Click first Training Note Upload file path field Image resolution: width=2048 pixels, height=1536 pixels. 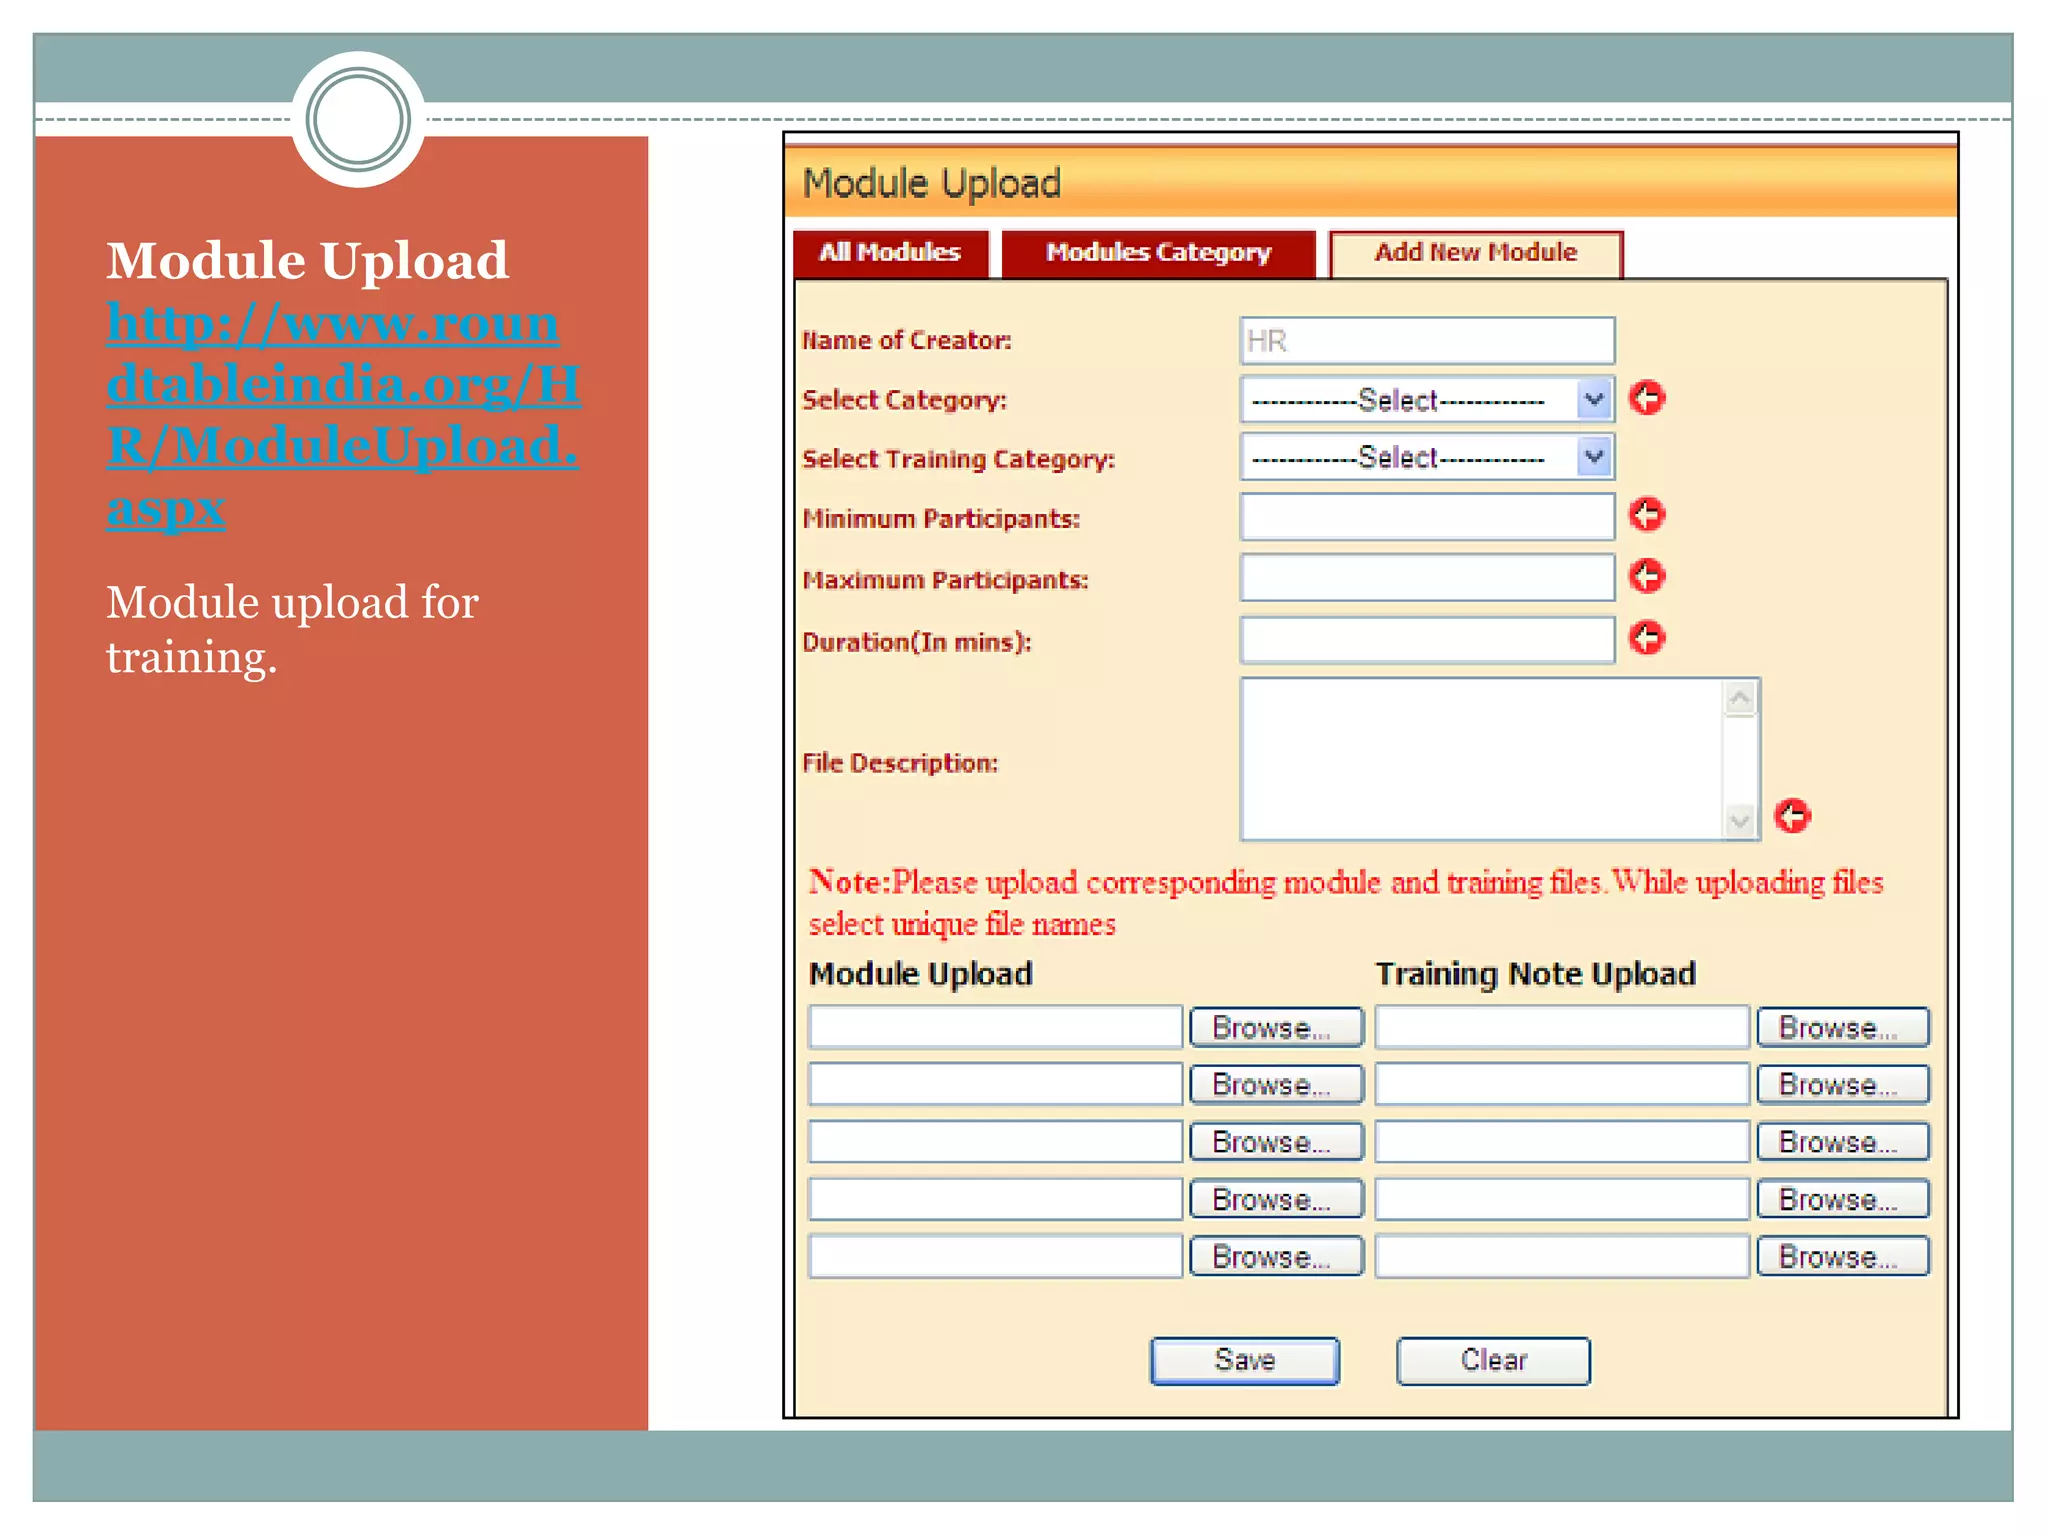tap(1562, 1027)
